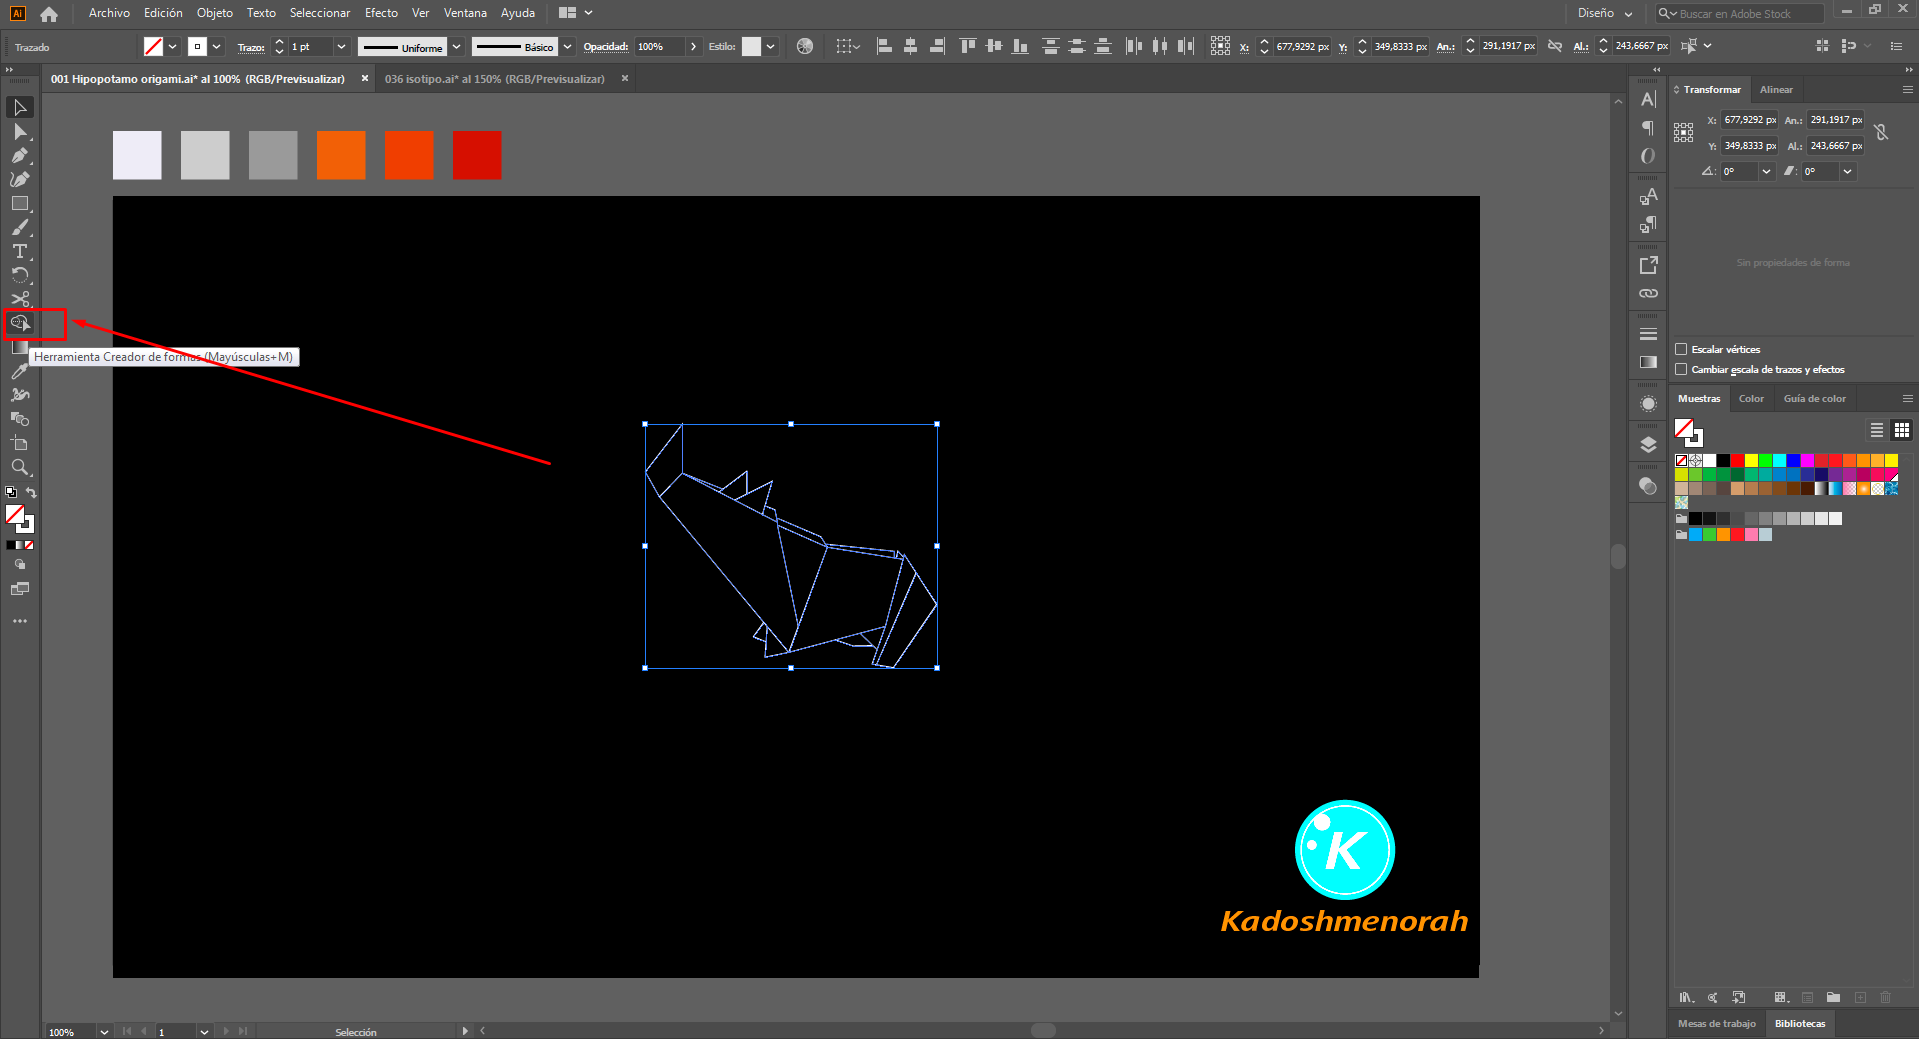Switch Muestras panel to list view
1919x1039 pixels.
(1877, 430)
